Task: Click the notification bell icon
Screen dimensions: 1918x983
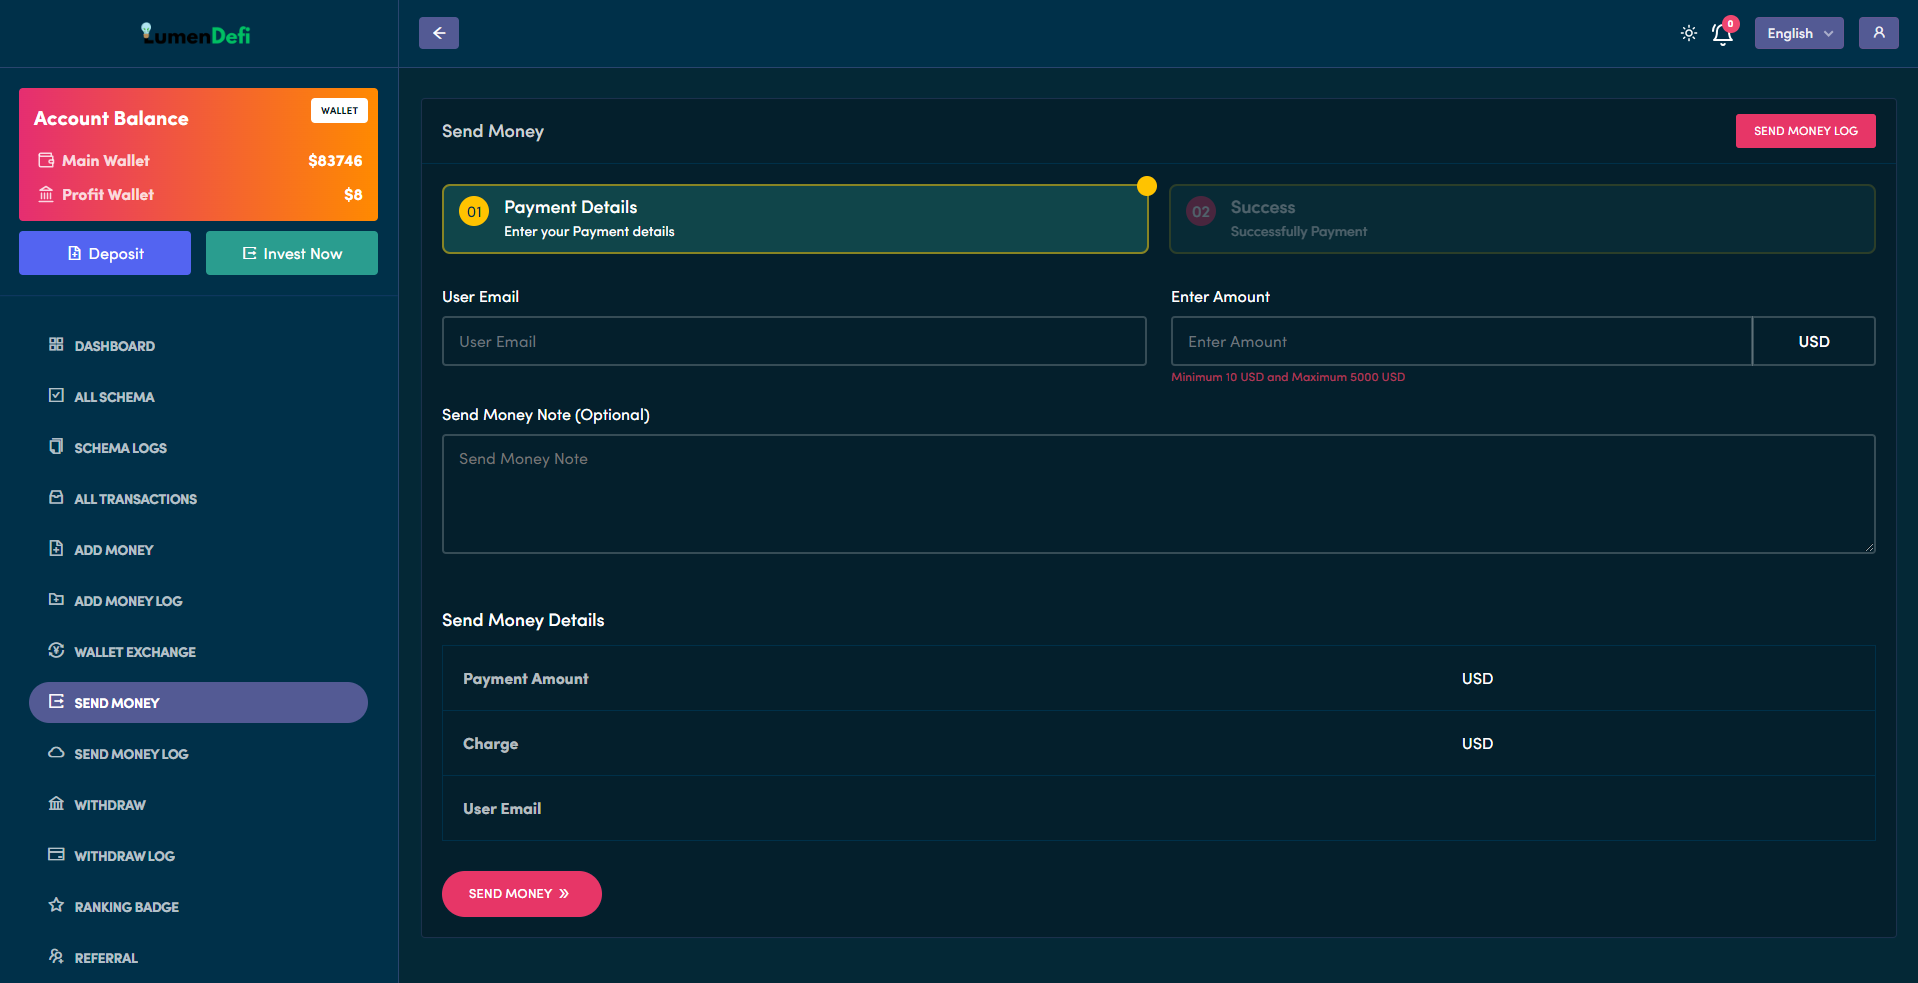Action: coord(1722,33)
